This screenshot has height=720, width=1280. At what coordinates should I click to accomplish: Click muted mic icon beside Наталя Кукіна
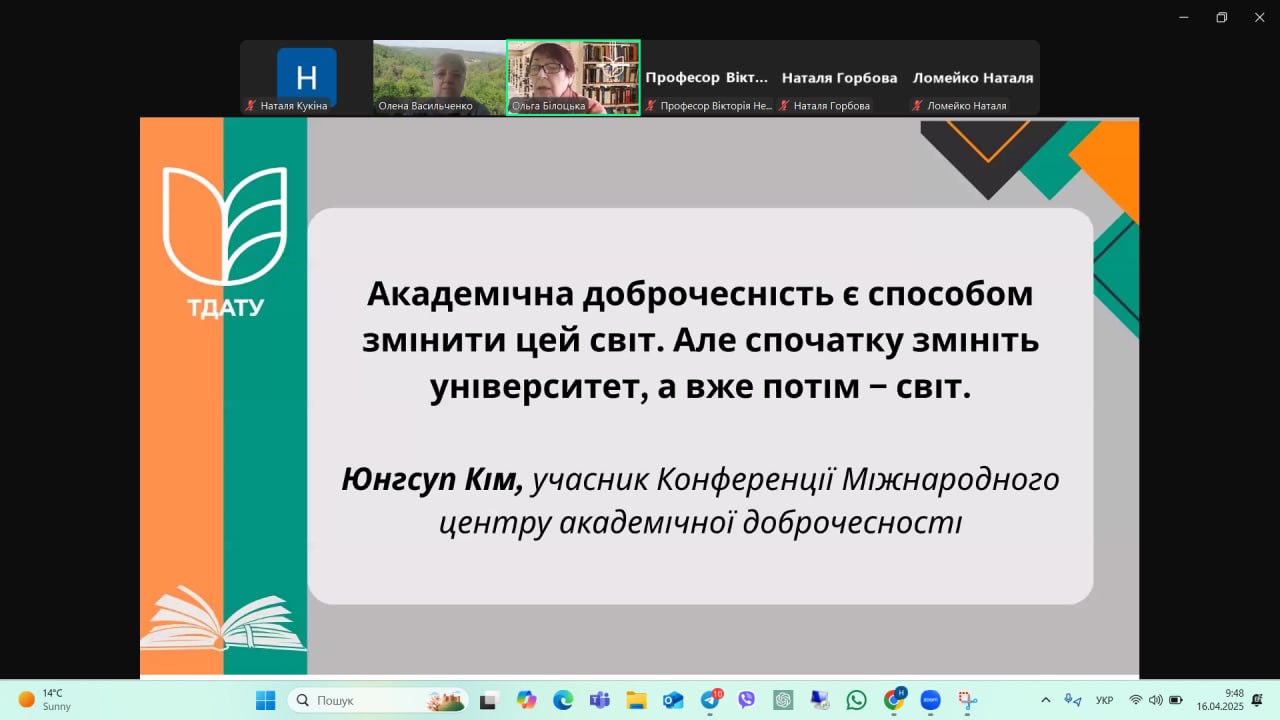(x=251, y=105)
